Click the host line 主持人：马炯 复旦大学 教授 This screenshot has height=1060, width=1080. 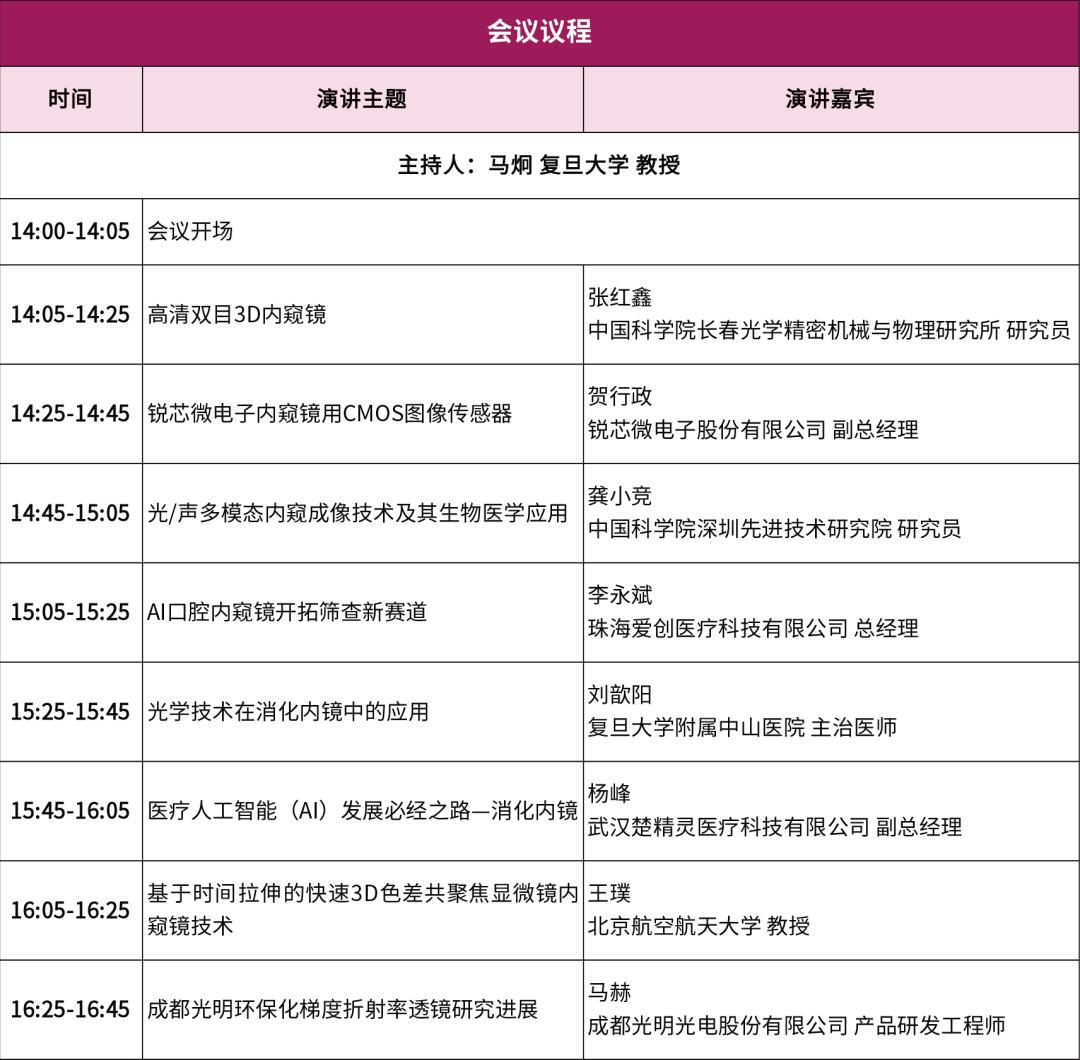pos(539,165)
